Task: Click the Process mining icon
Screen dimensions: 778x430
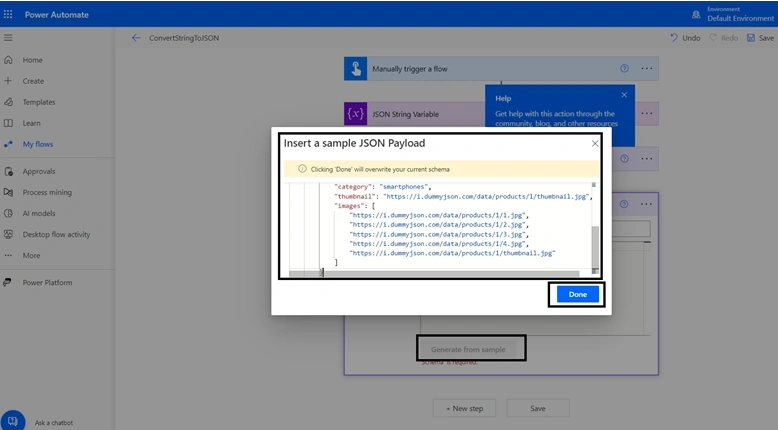Action: click(x=8, y=192)
